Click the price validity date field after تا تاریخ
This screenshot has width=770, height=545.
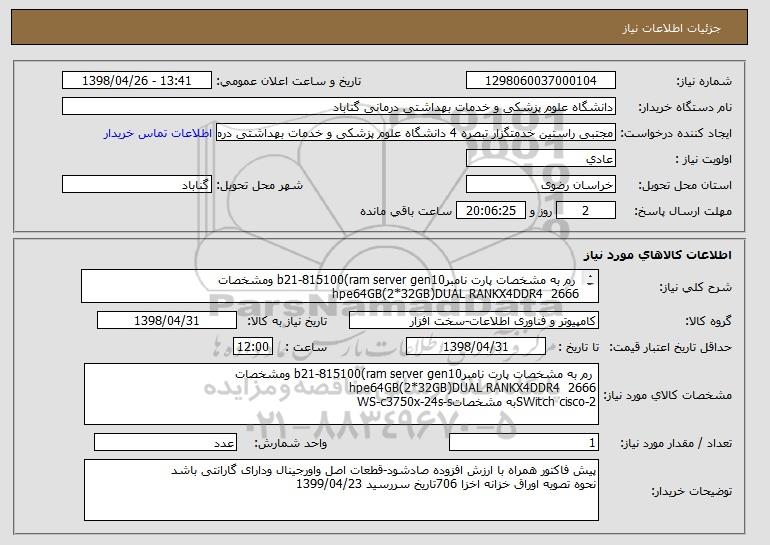click(476, 347)
